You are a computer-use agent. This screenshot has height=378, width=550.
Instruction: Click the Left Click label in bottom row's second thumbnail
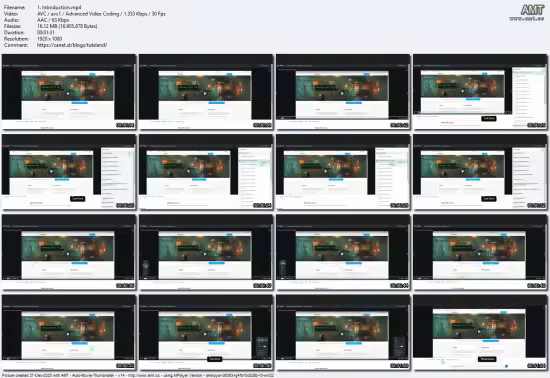(214, 359)
